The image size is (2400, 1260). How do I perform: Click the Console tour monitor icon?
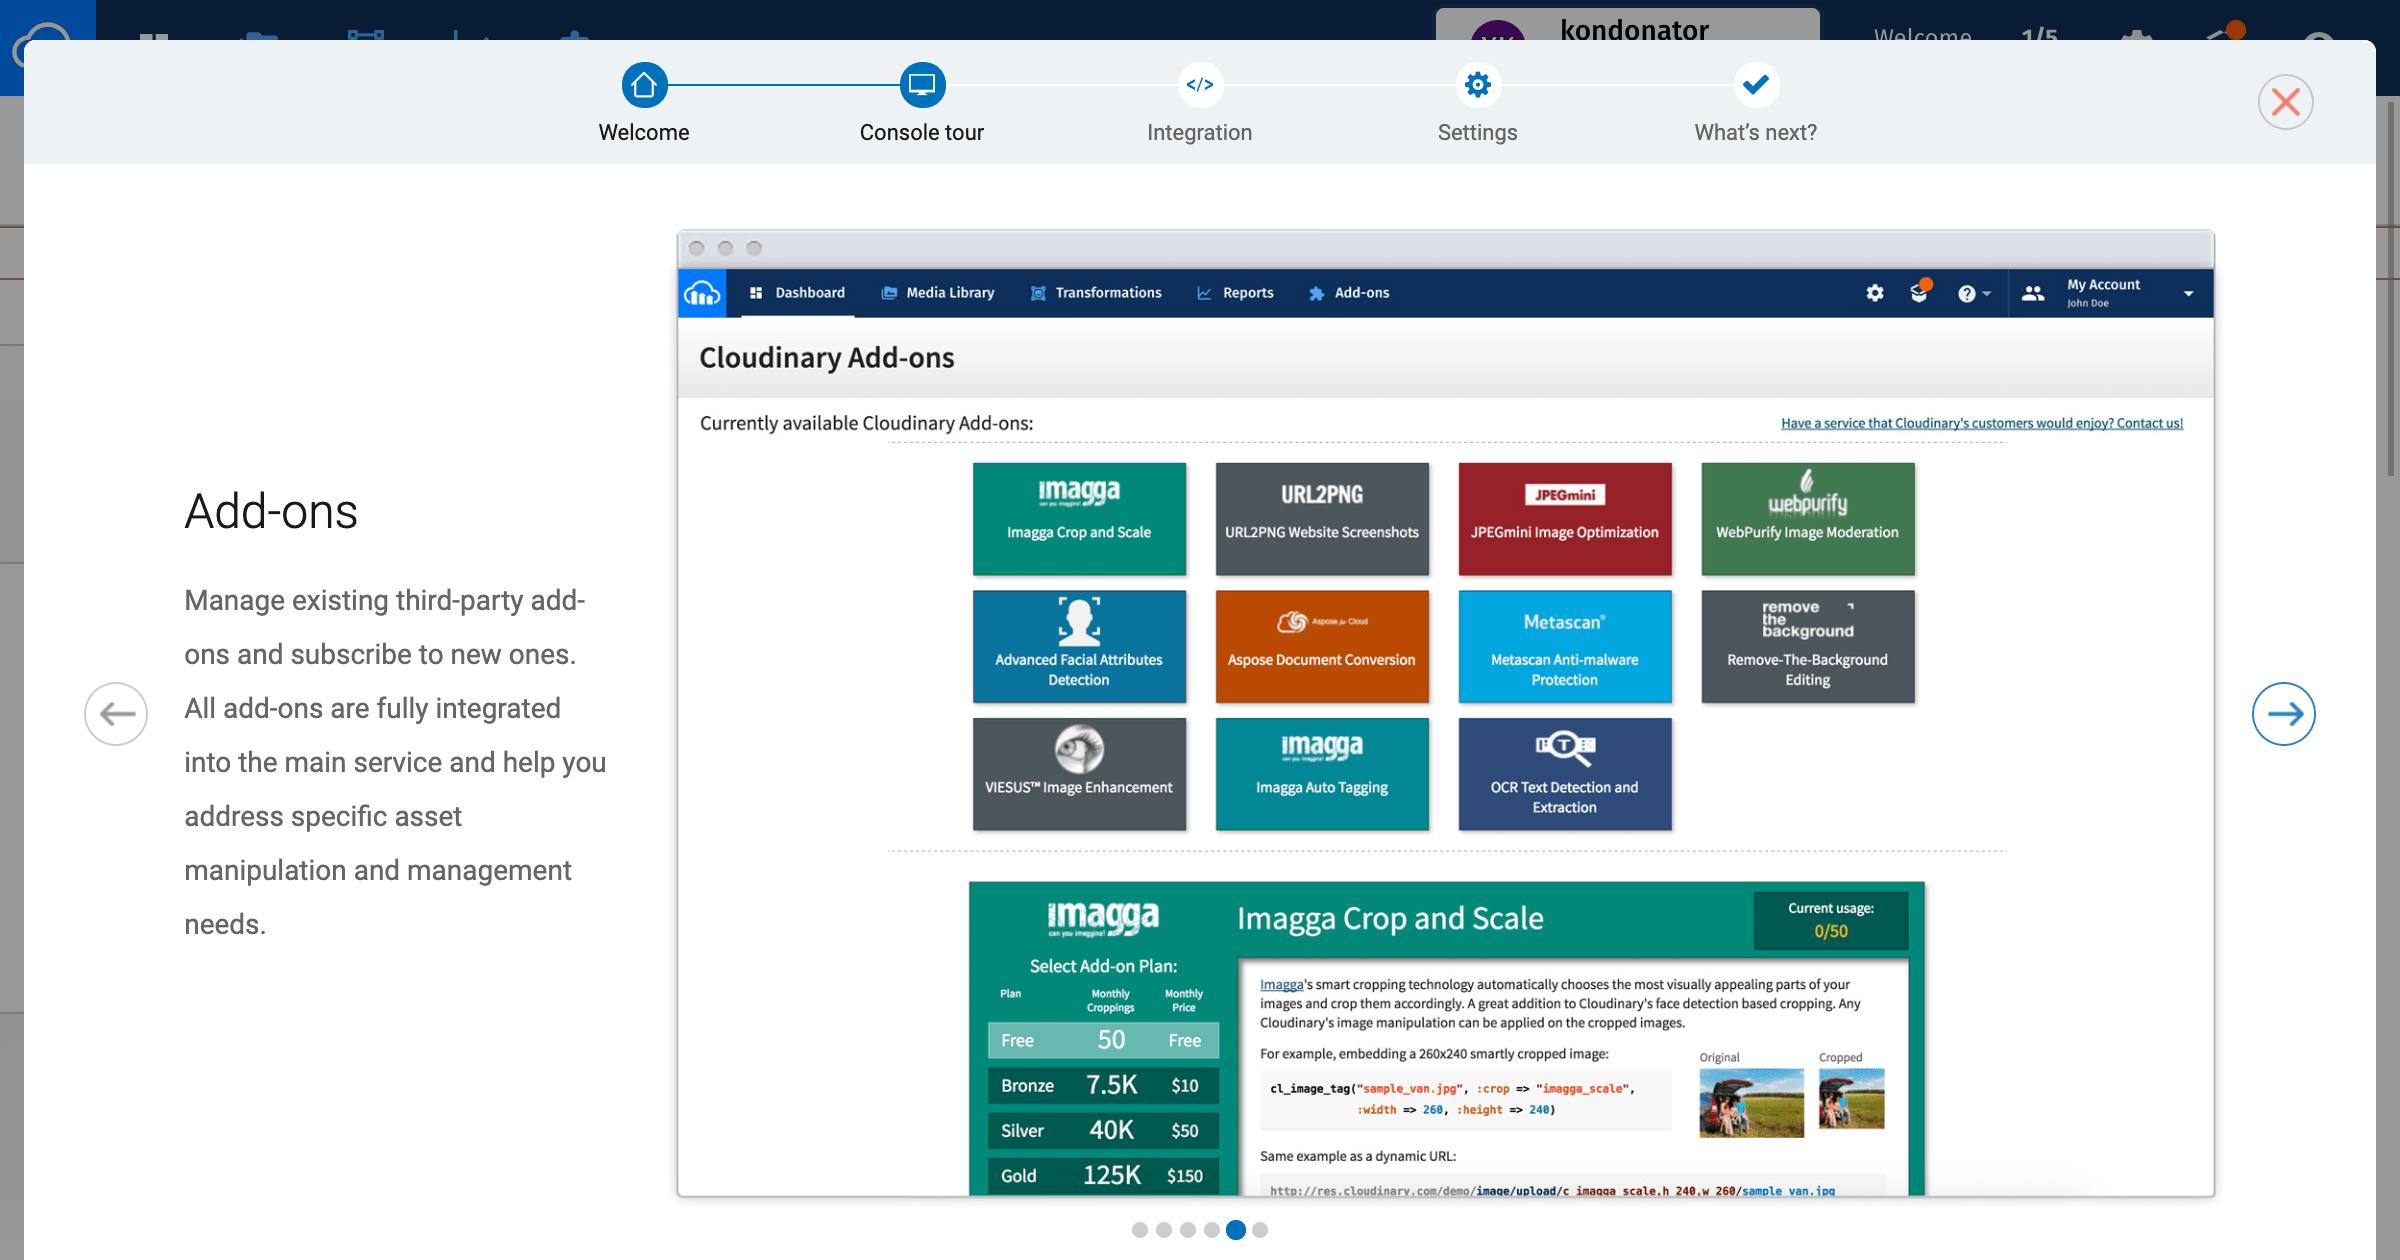921,85
